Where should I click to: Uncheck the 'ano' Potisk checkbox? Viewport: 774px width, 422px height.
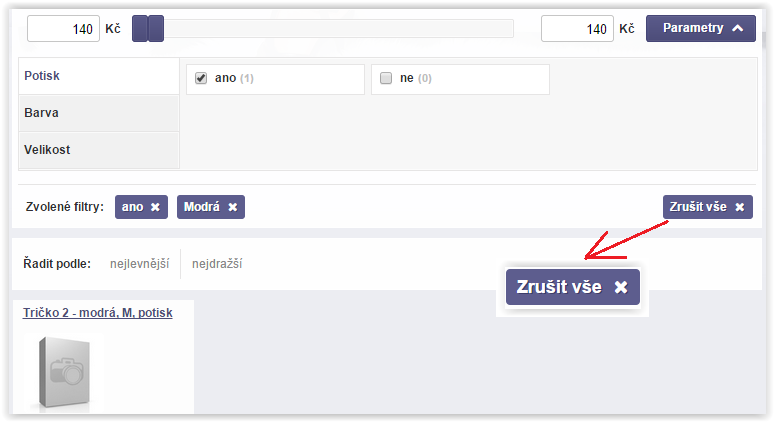[x=201, y=78]
